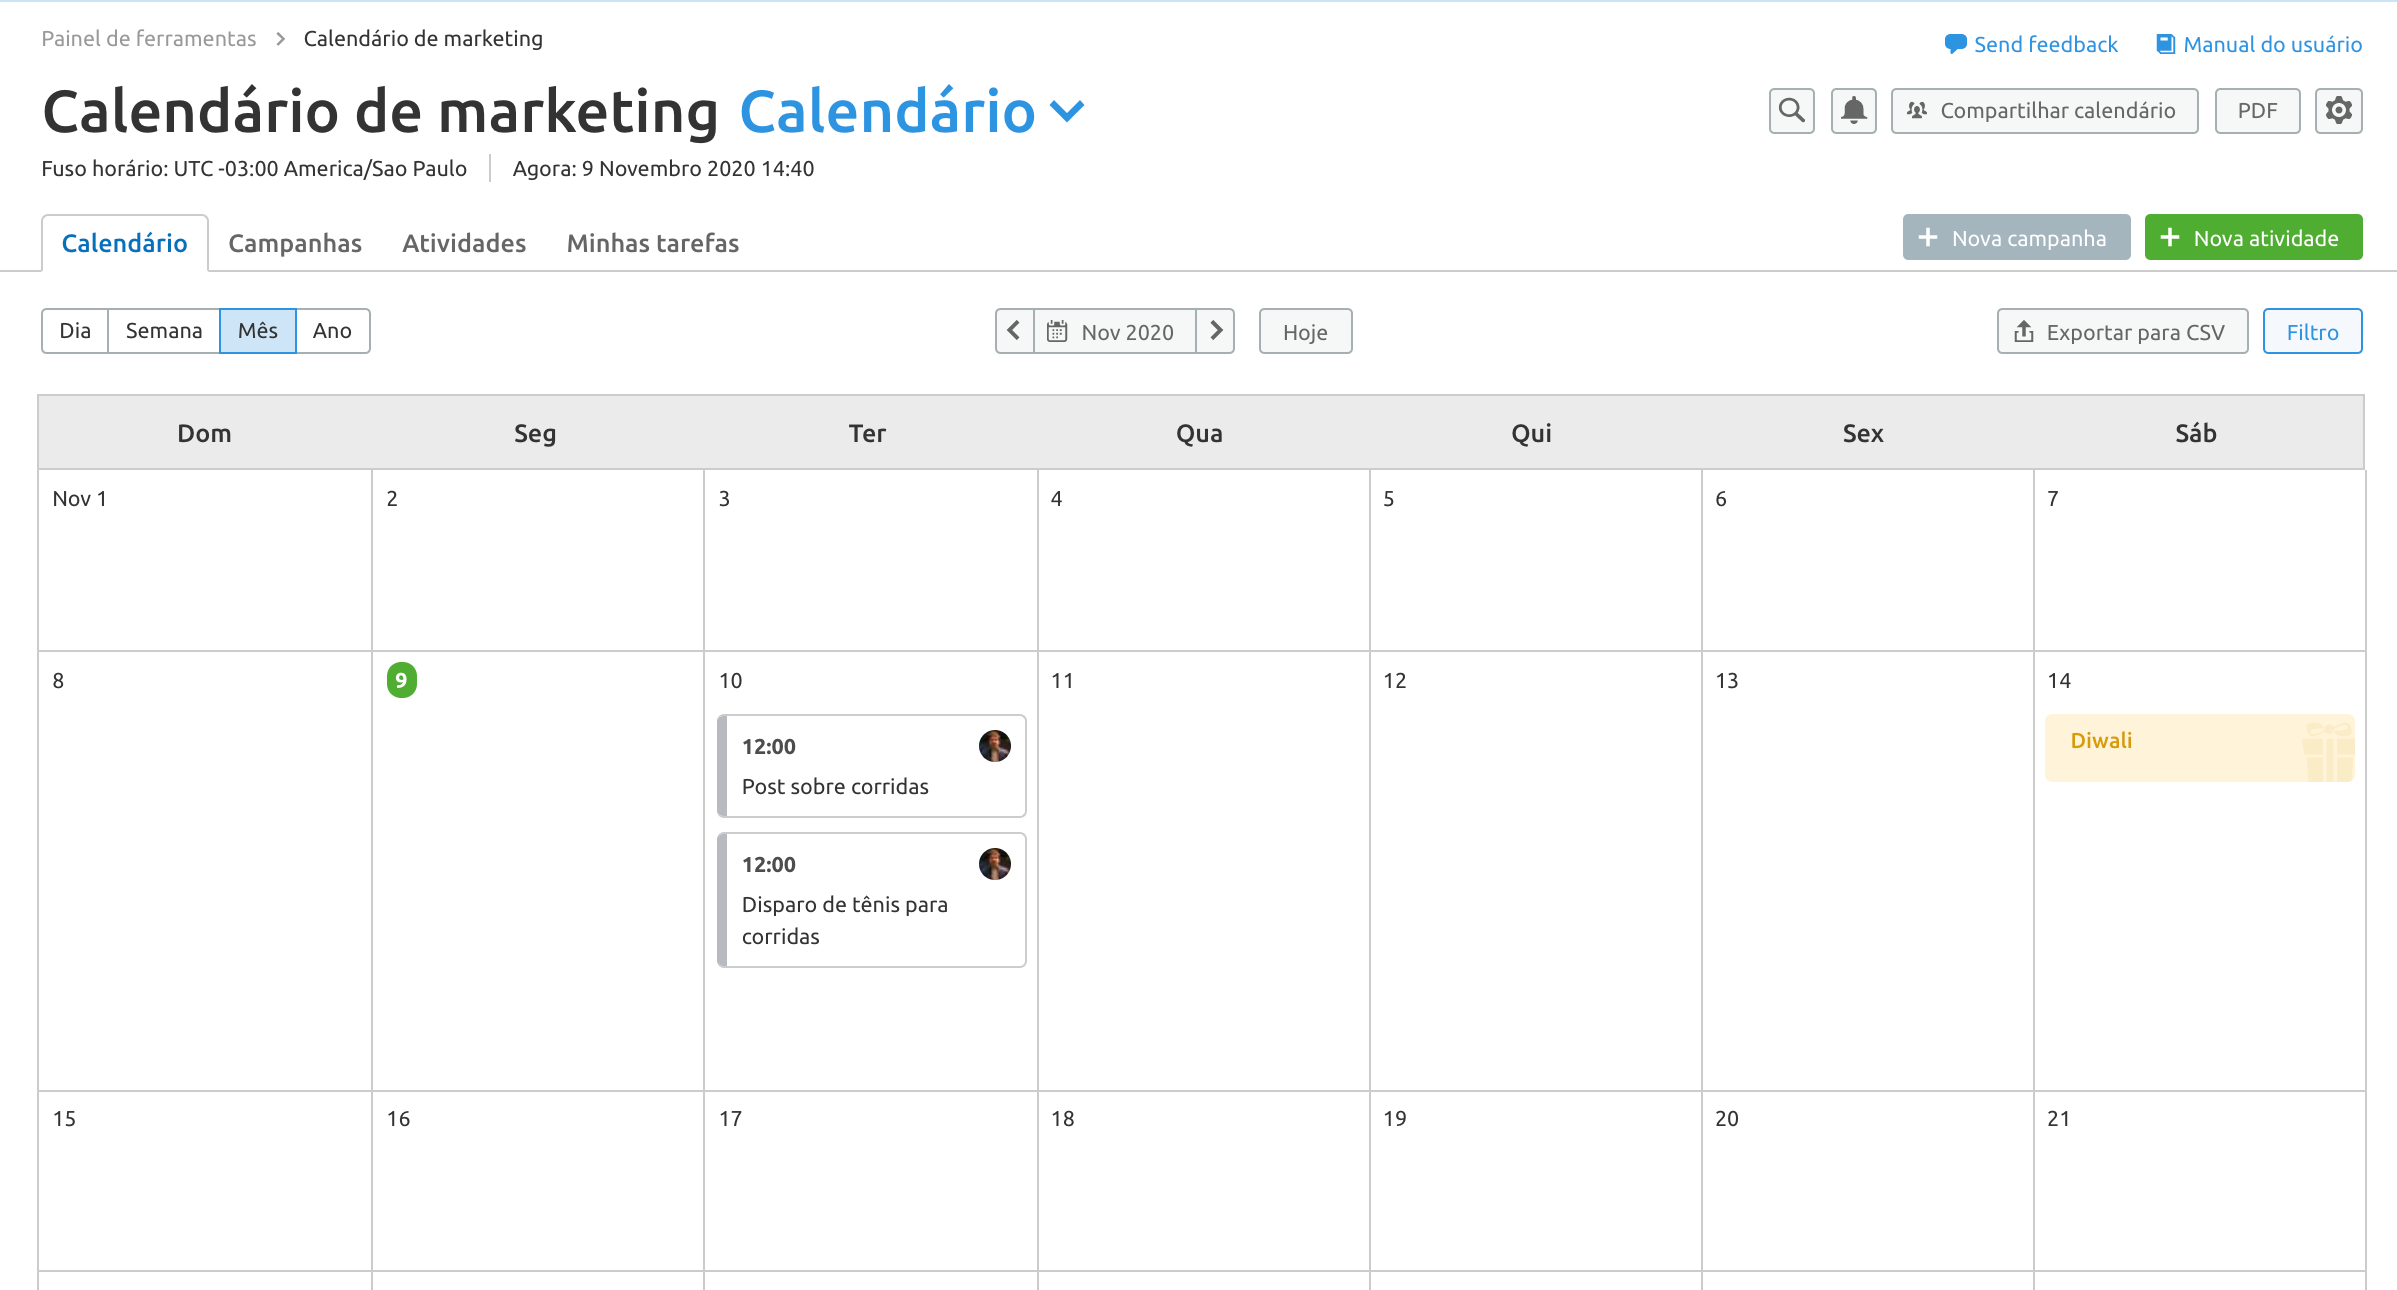The image size is (2397, 1290).
Task: Switch to the Atividades tab
Action: 464,241
